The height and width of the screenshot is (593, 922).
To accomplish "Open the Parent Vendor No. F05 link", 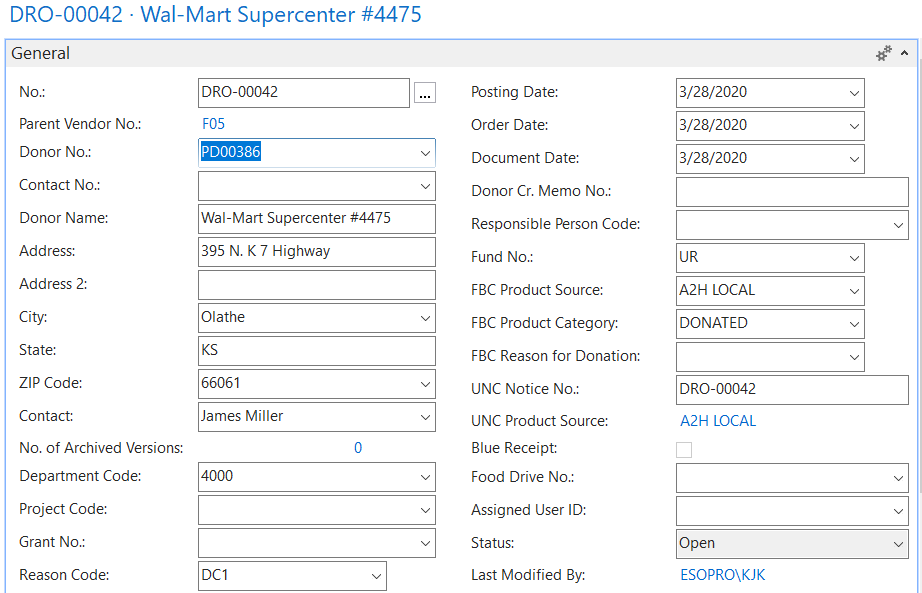I will tap(213, 124).
